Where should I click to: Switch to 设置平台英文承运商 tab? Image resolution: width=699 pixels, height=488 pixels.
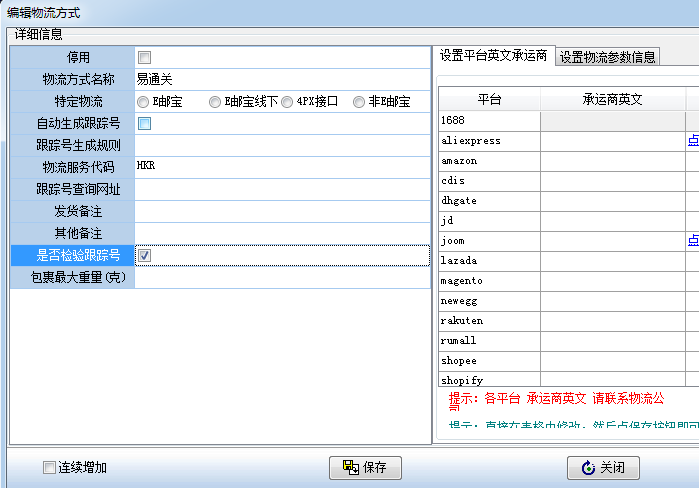493,55
